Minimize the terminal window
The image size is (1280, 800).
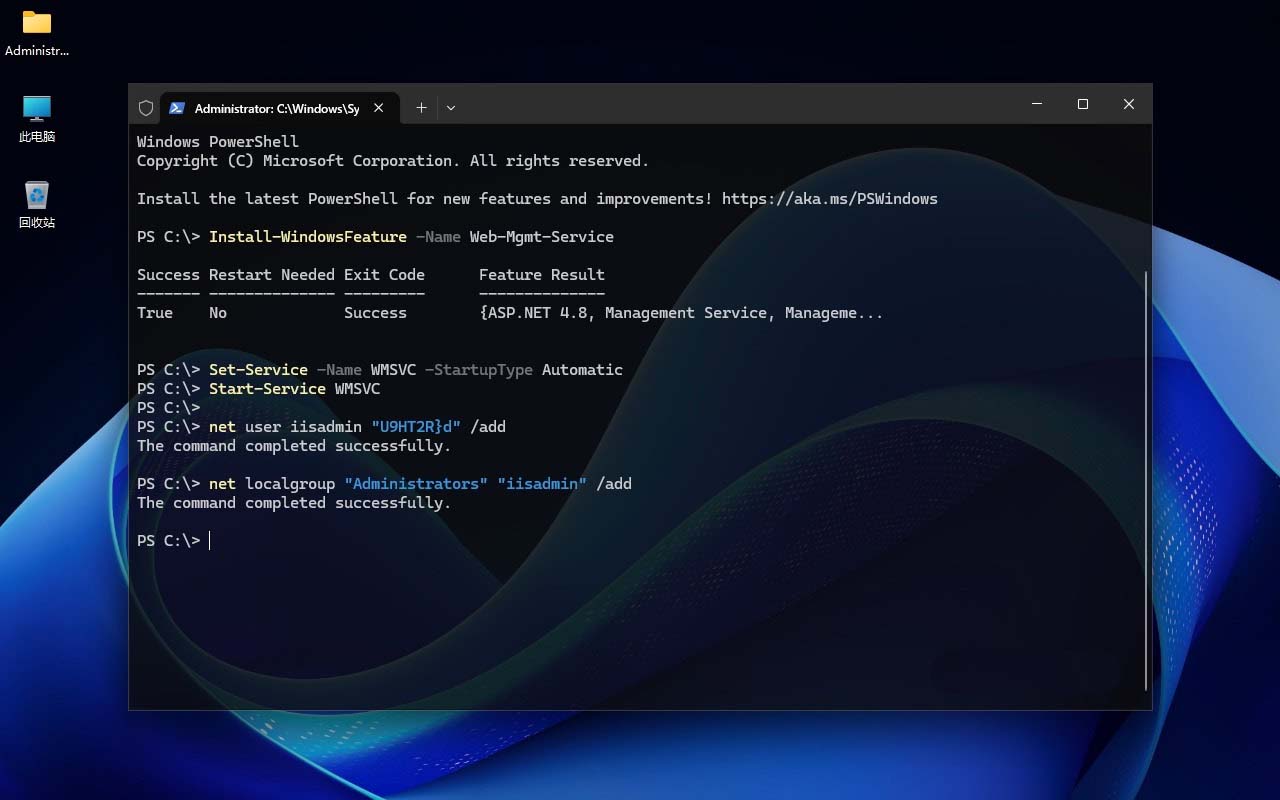click(x=1037, y=104)
